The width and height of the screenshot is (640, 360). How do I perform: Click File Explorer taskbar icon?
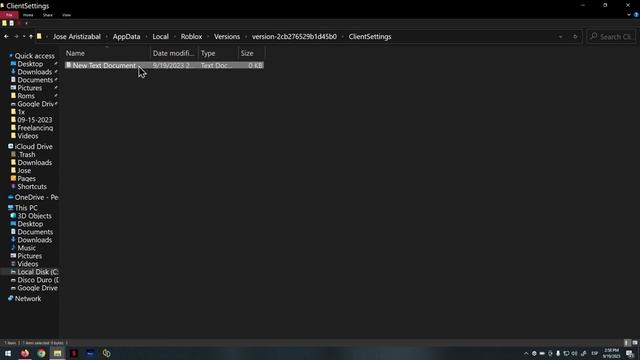(x=58, y=353)
